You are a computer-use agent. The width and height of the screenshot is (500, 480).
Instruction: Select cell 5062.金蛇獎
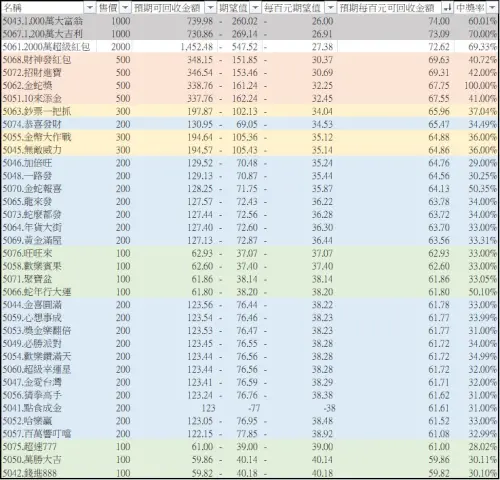pos(49,85)
